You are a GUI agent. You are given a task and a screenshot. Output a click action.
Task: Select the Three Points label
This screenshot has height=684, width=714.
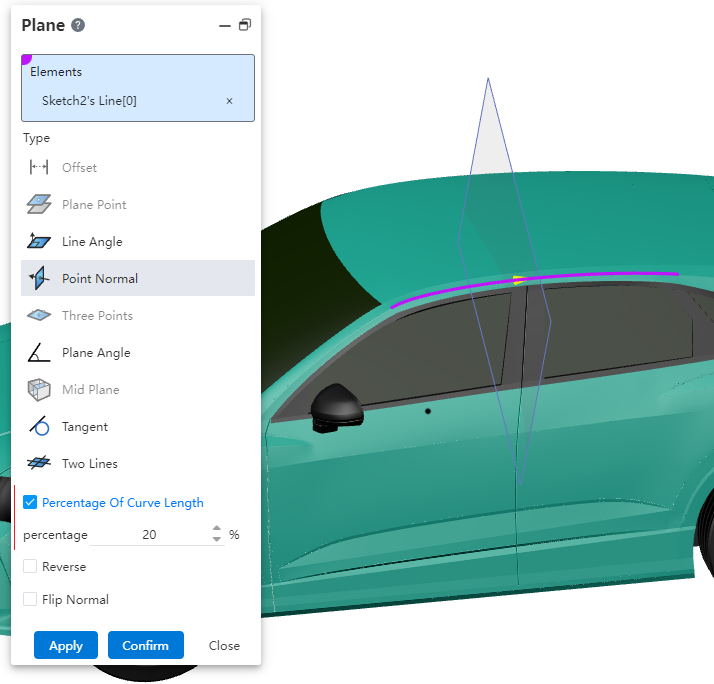coord(97,316)
